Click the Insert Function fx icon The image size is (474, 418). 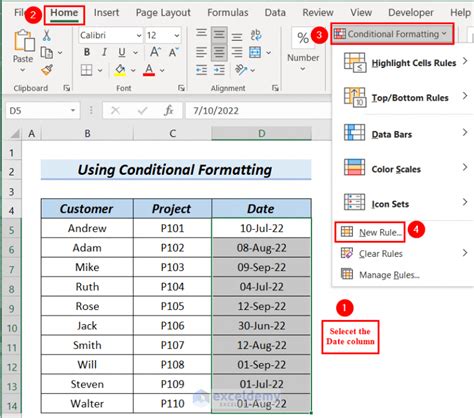point(169,110)
